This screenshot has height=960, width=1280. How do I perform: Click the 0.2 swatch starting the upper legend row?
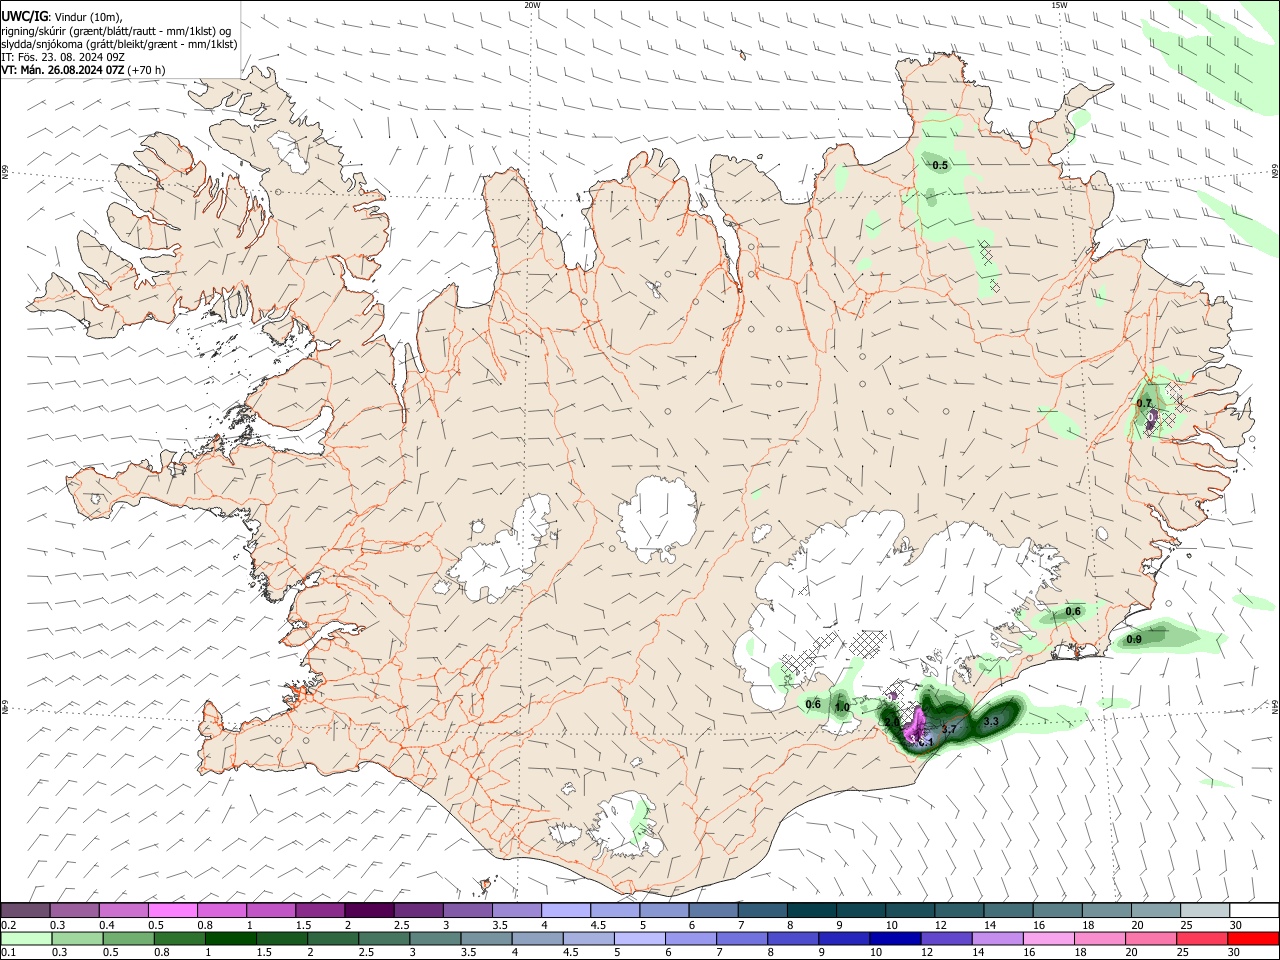pos(26,910)
